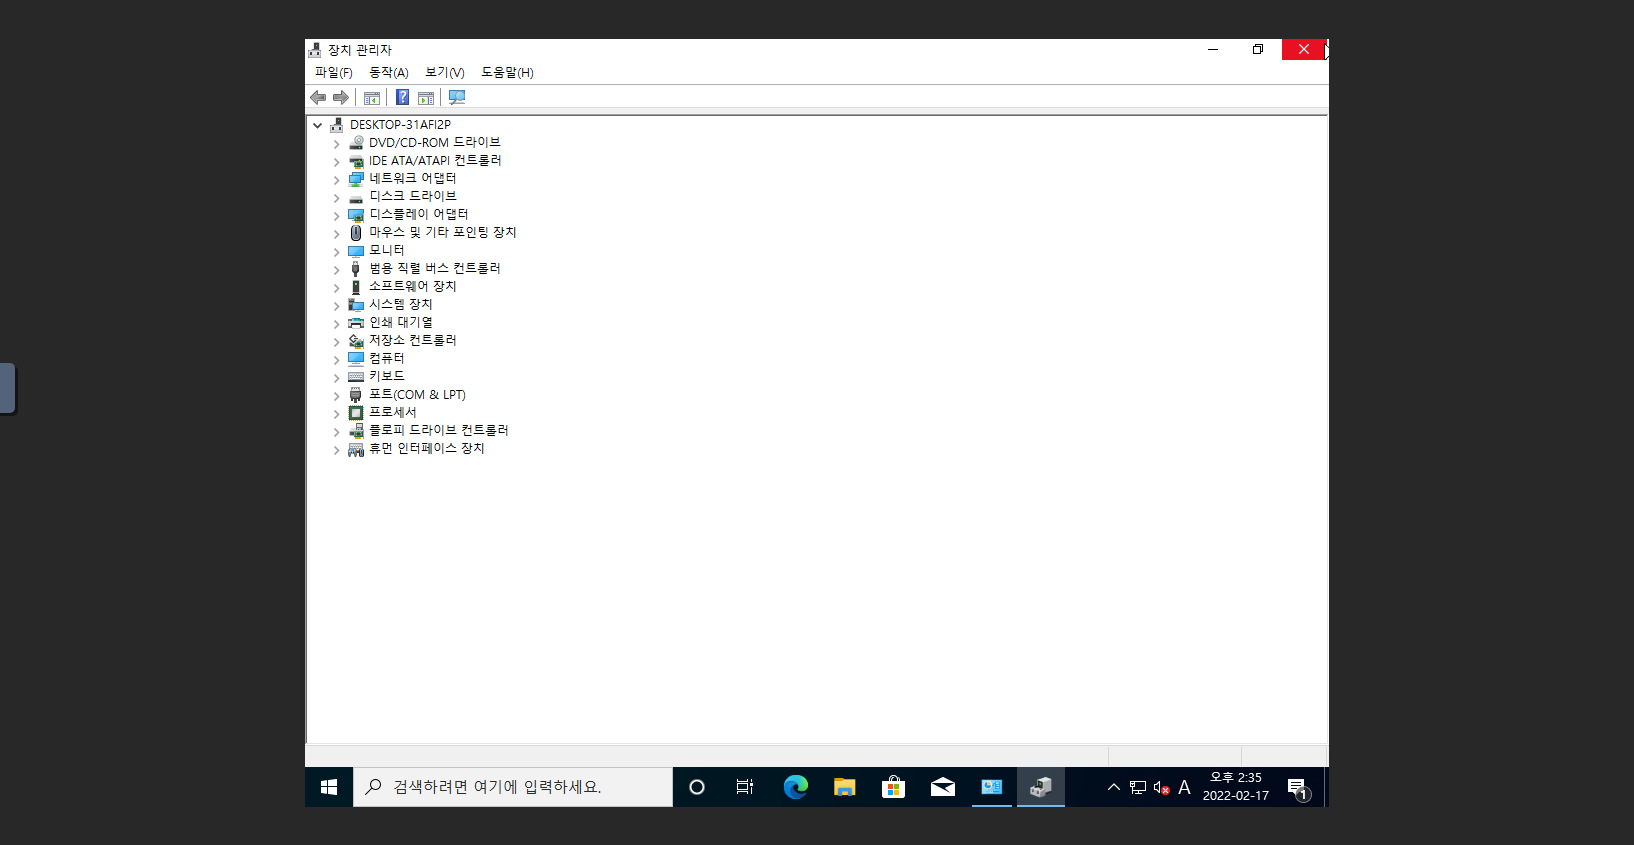
Task: Click the Task View icon on the taskbar
Action: click(x=745, y=787)
